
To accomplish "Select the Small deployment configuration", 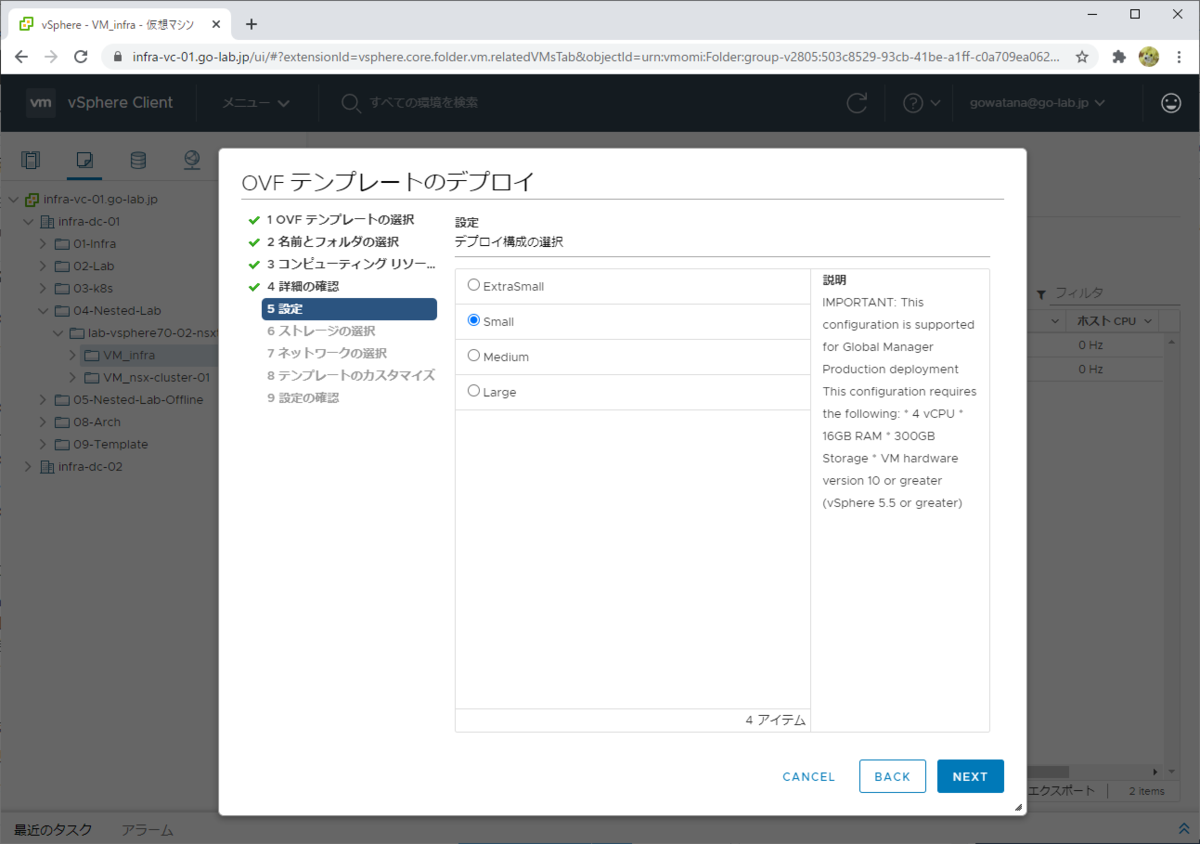I will coord(474,321).
